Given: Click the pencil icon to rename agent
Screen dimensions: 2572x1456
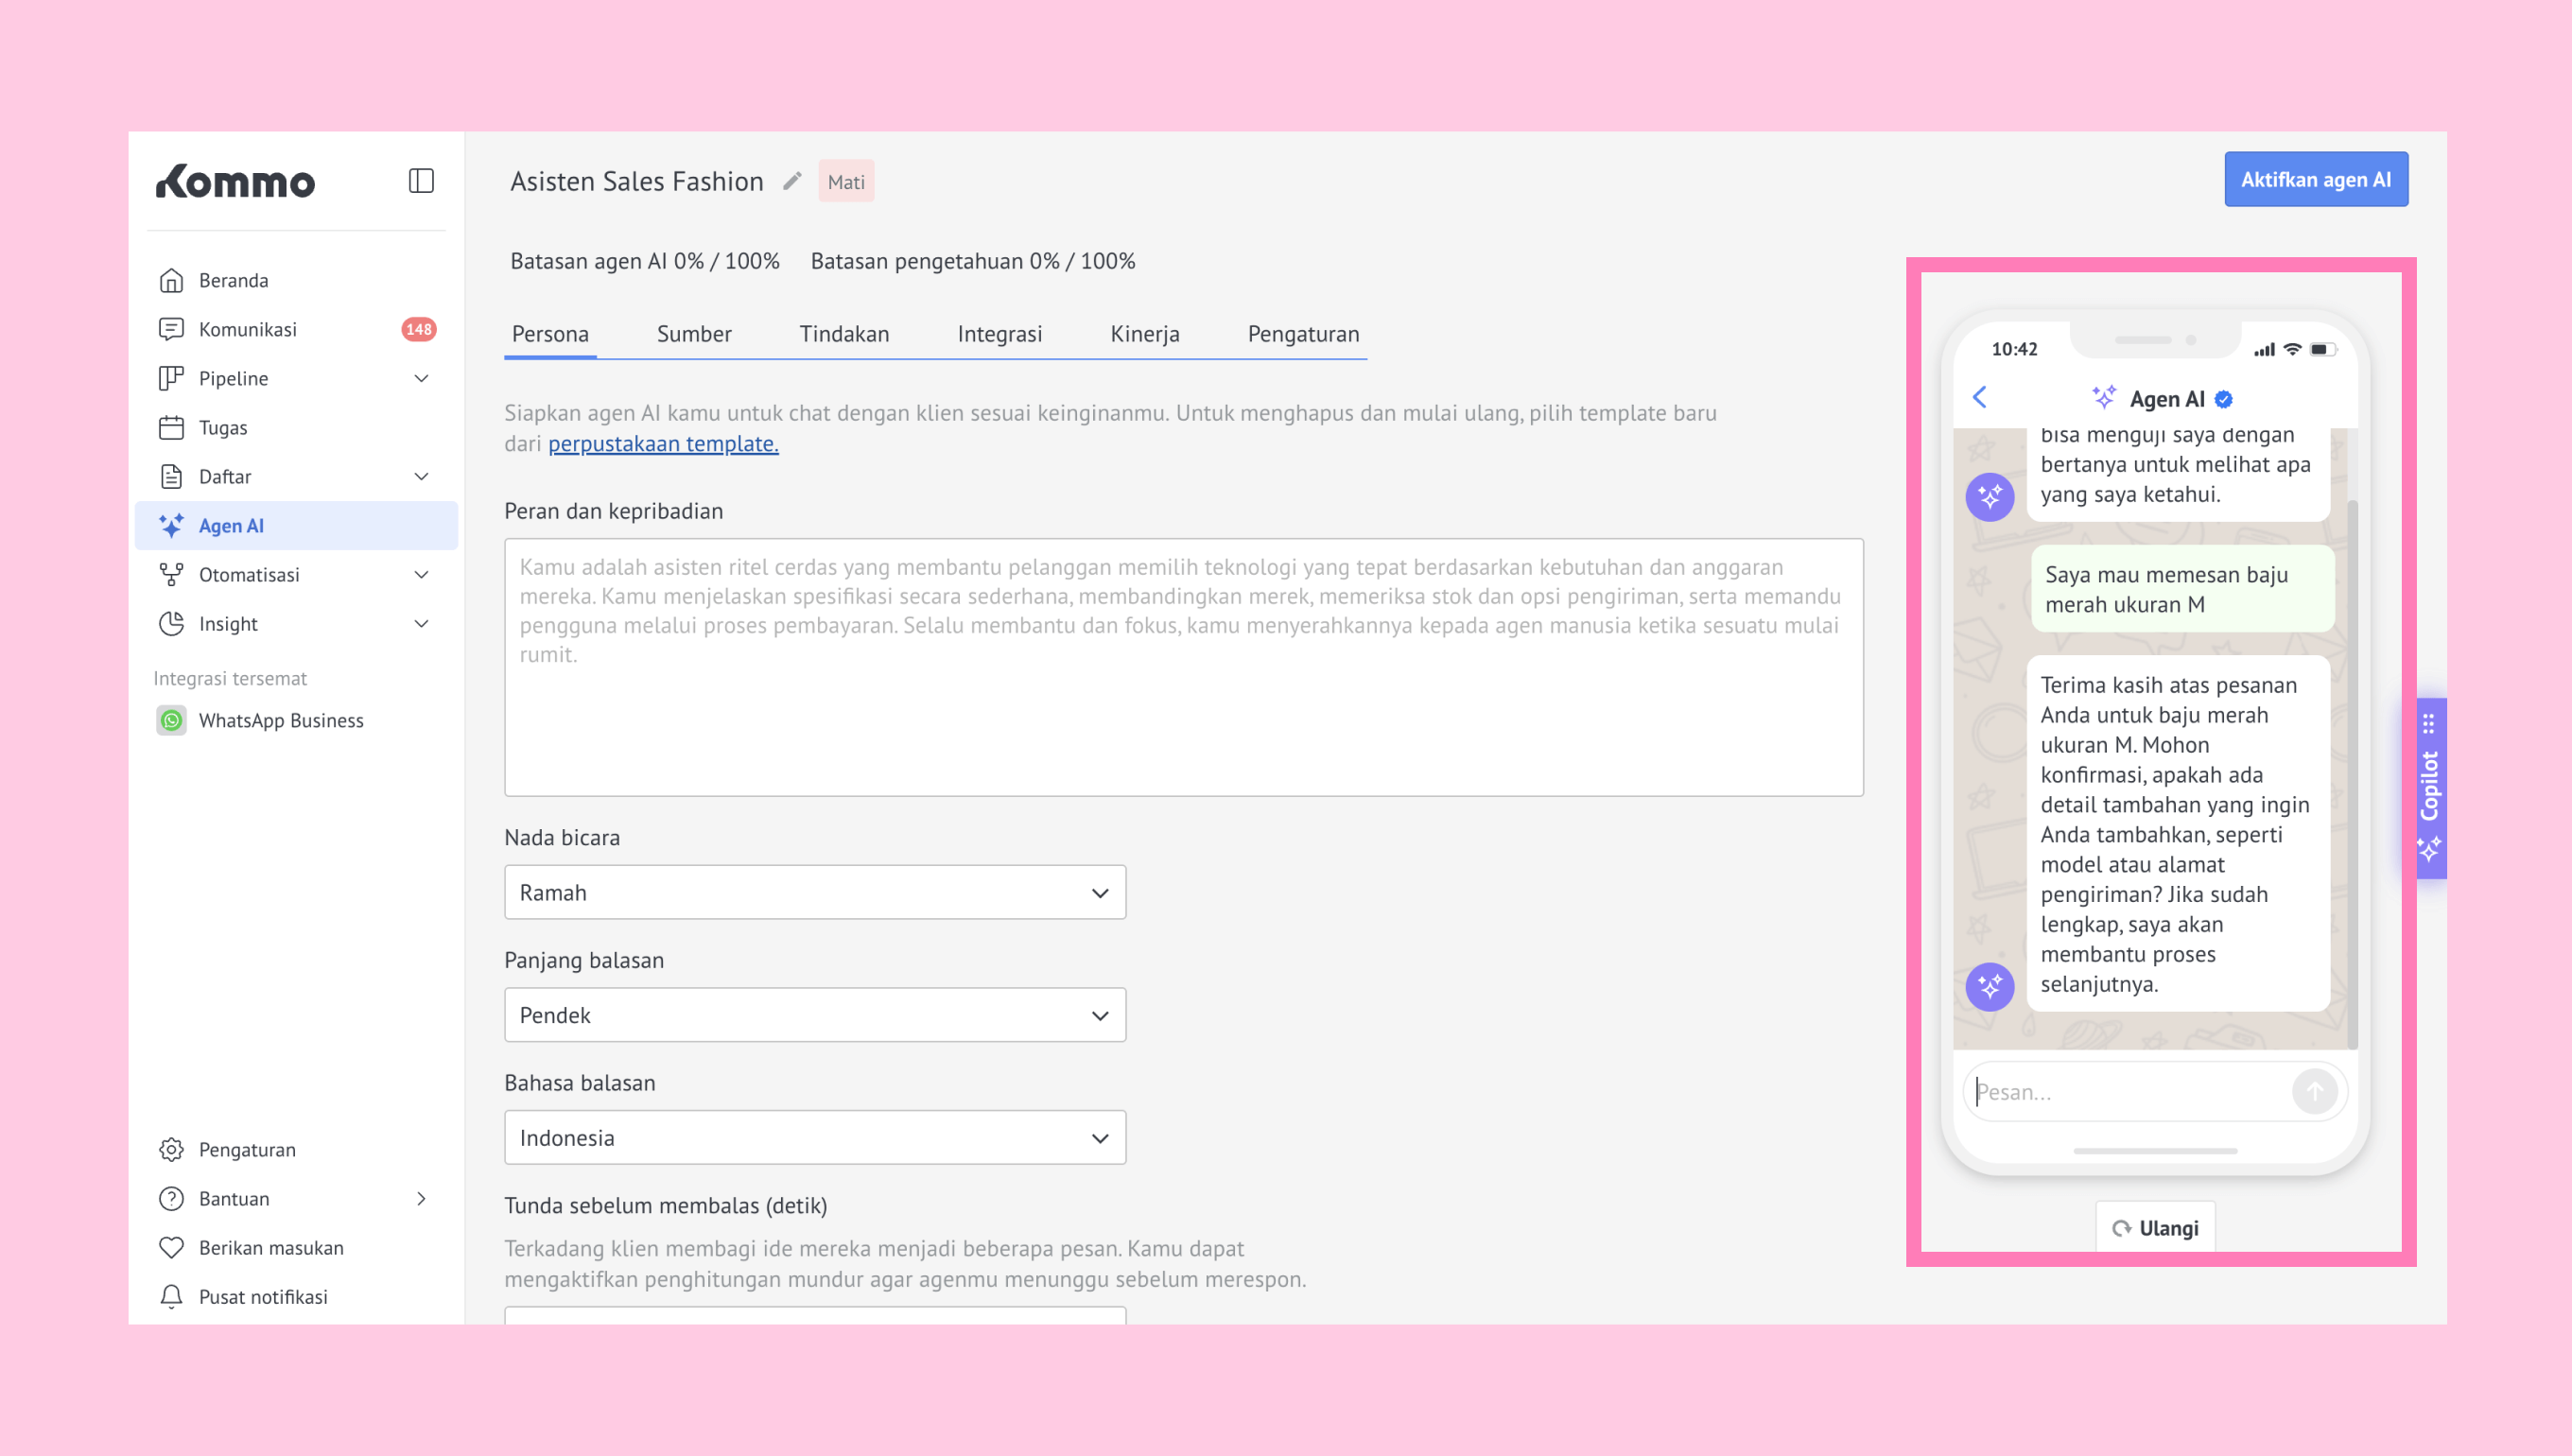Looking at the screenshot, I should [x=792, y=181].
